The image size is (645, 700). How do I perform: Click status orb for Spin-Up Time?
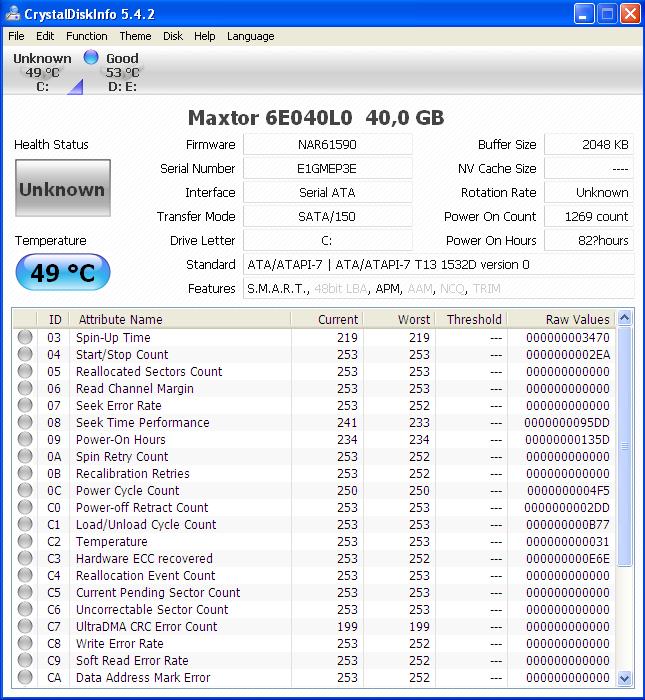pos(25,337)
